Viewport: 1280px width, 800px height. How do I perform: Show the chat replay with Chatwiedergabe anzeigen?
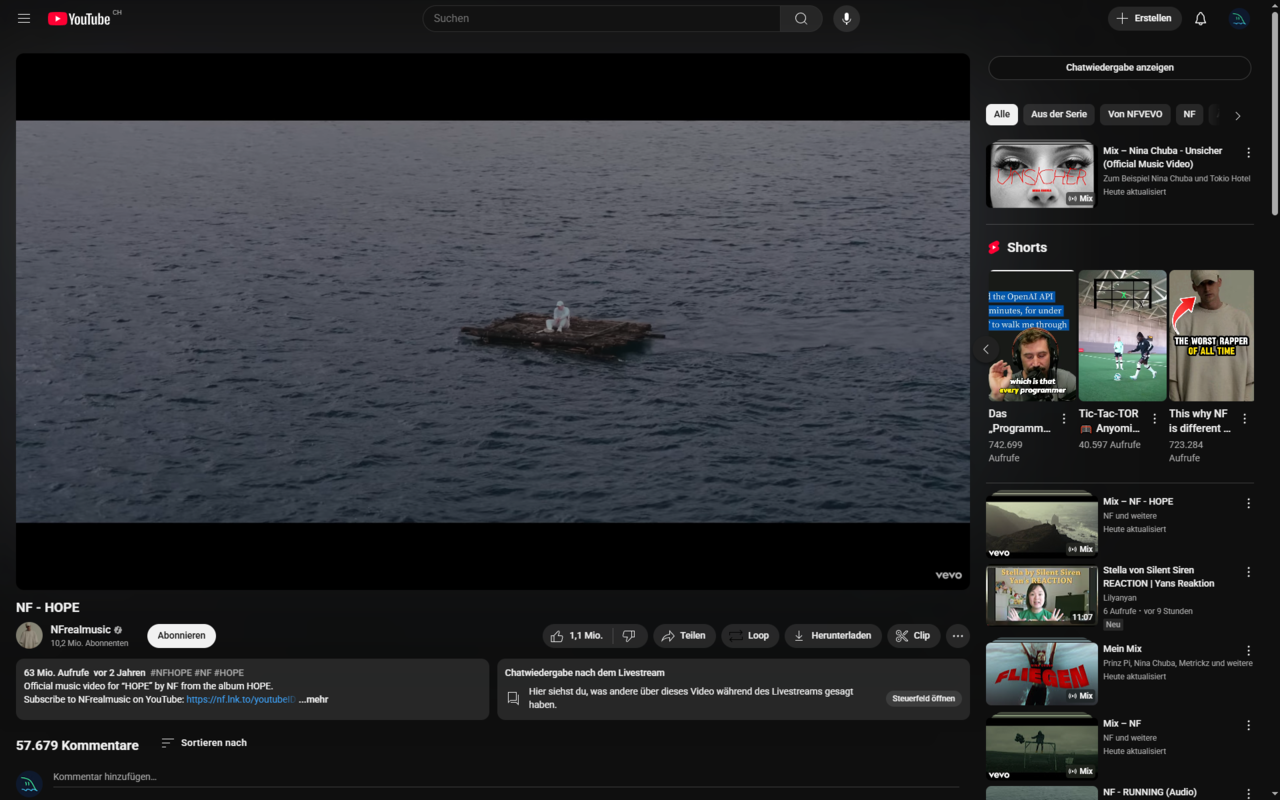pos(1119,67)
